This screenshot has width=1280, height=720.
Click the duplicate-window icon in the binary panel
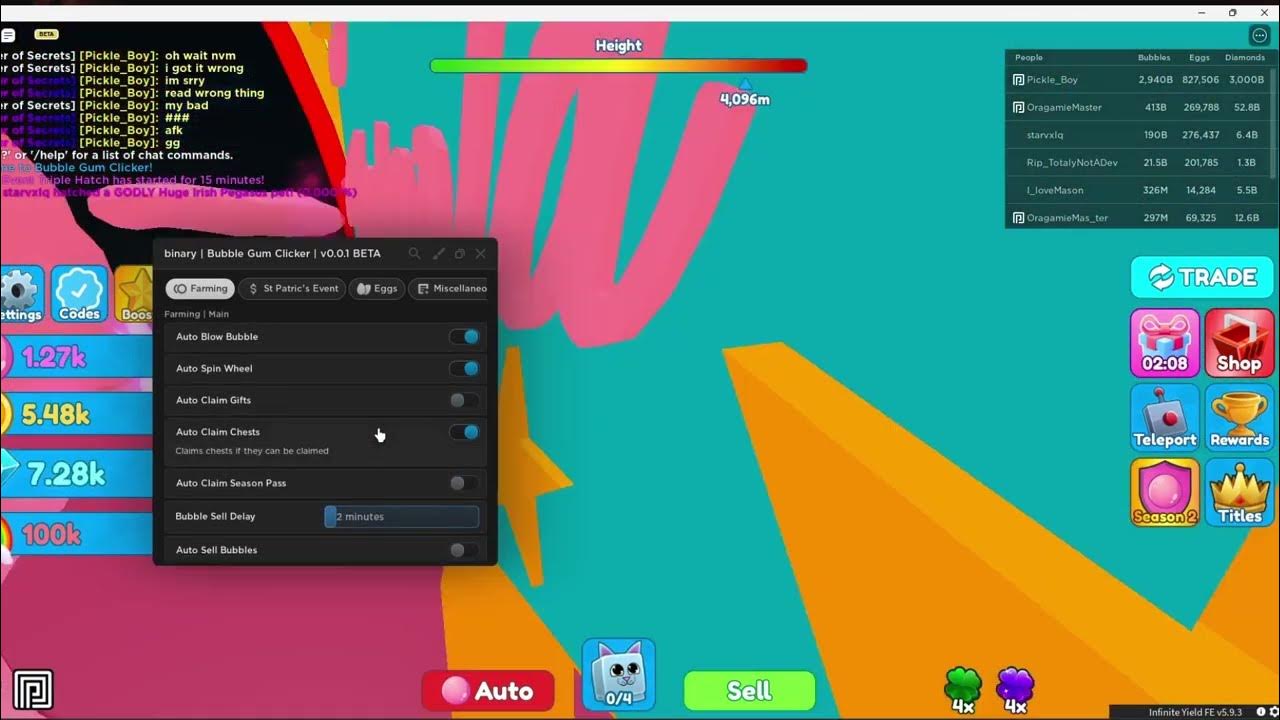pyautogui.click(x=459, y=254)
